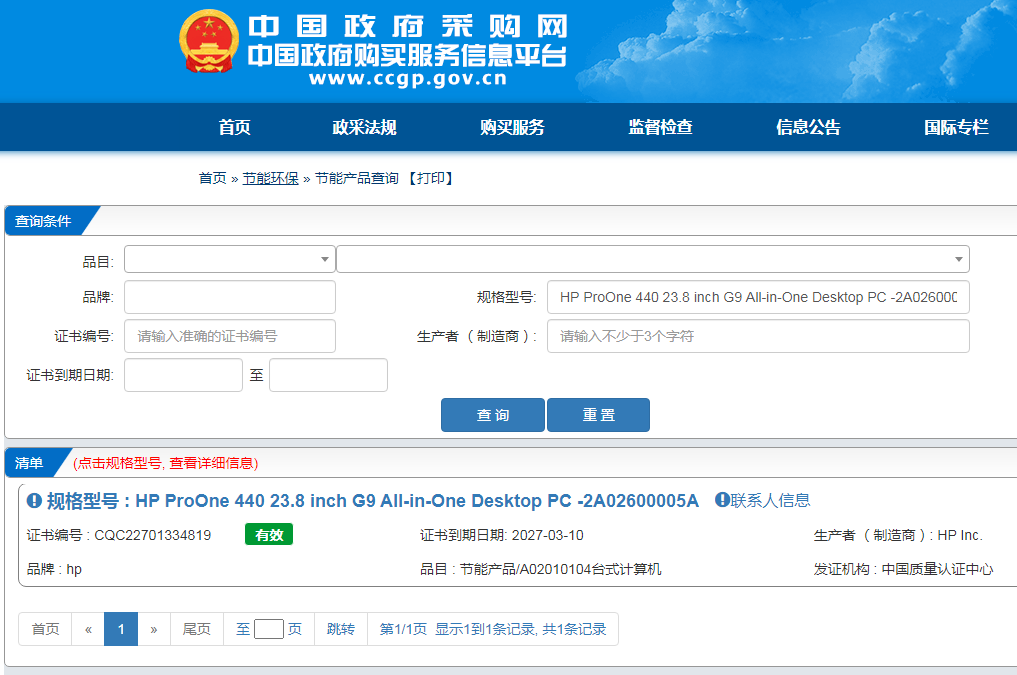Click the 重置 reset button
The image size is (1017, 675).
[x=598, y=415]
